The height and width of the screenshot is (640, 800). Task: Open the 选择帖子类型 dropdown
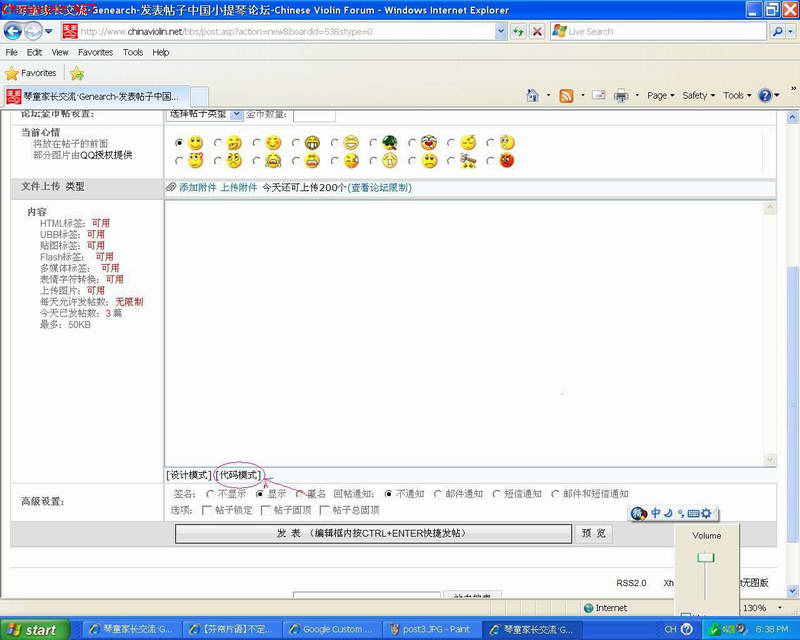click(x=205, y=114)
